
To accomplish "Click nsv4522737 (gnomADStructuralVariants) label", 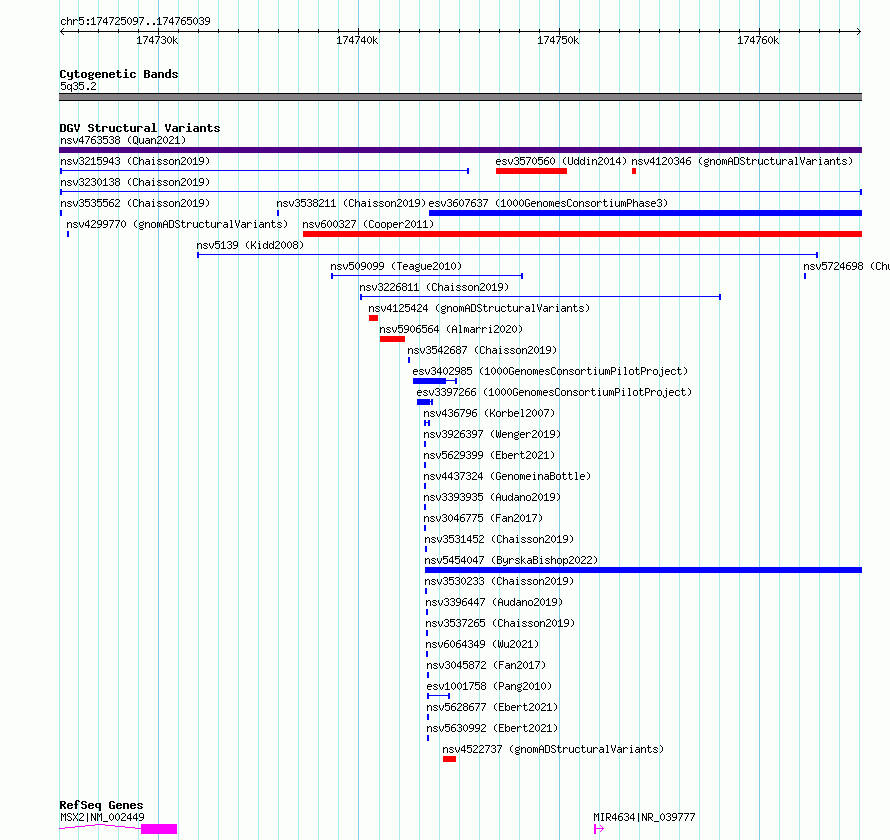I will pos(553,749).
